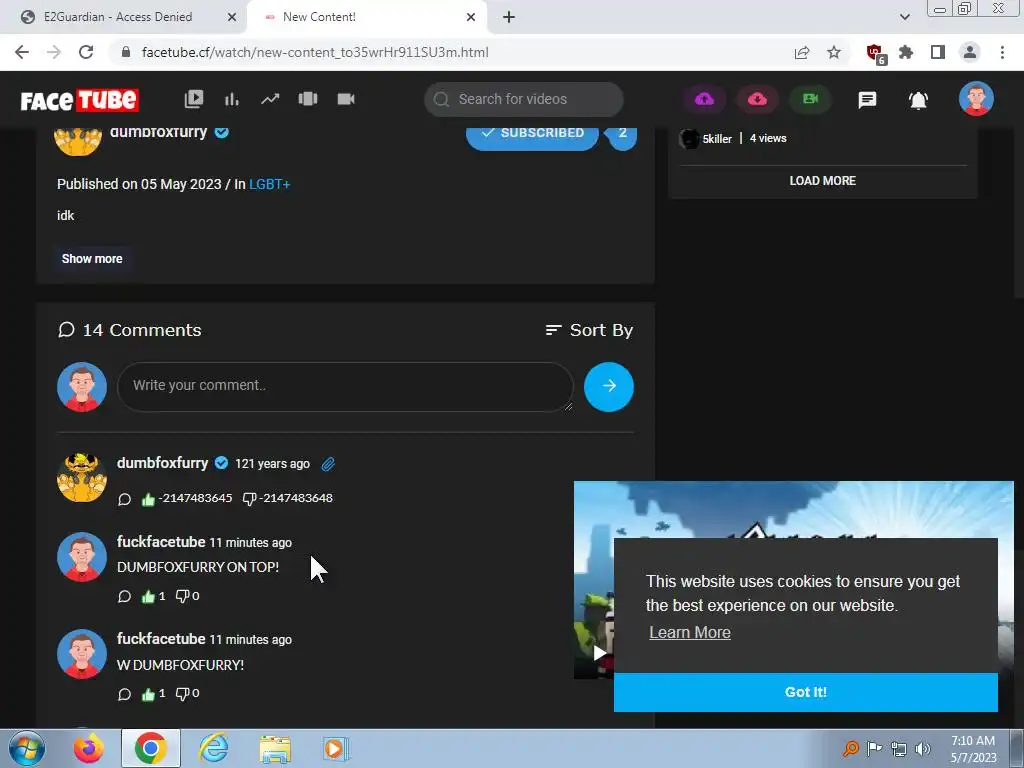The height and width of the screenshot is (768, 1024).
Task: Click the address bar URL
Action: click(315, 52)
